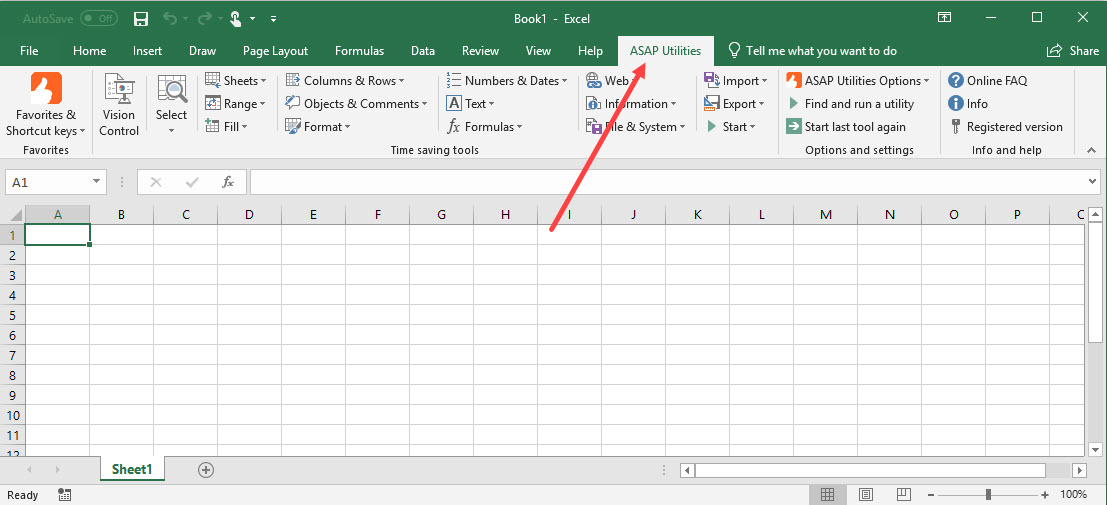Viewport: 1107px width, 505px height.
Task: Open the Information utilities menu
Action: pos(631,104)
